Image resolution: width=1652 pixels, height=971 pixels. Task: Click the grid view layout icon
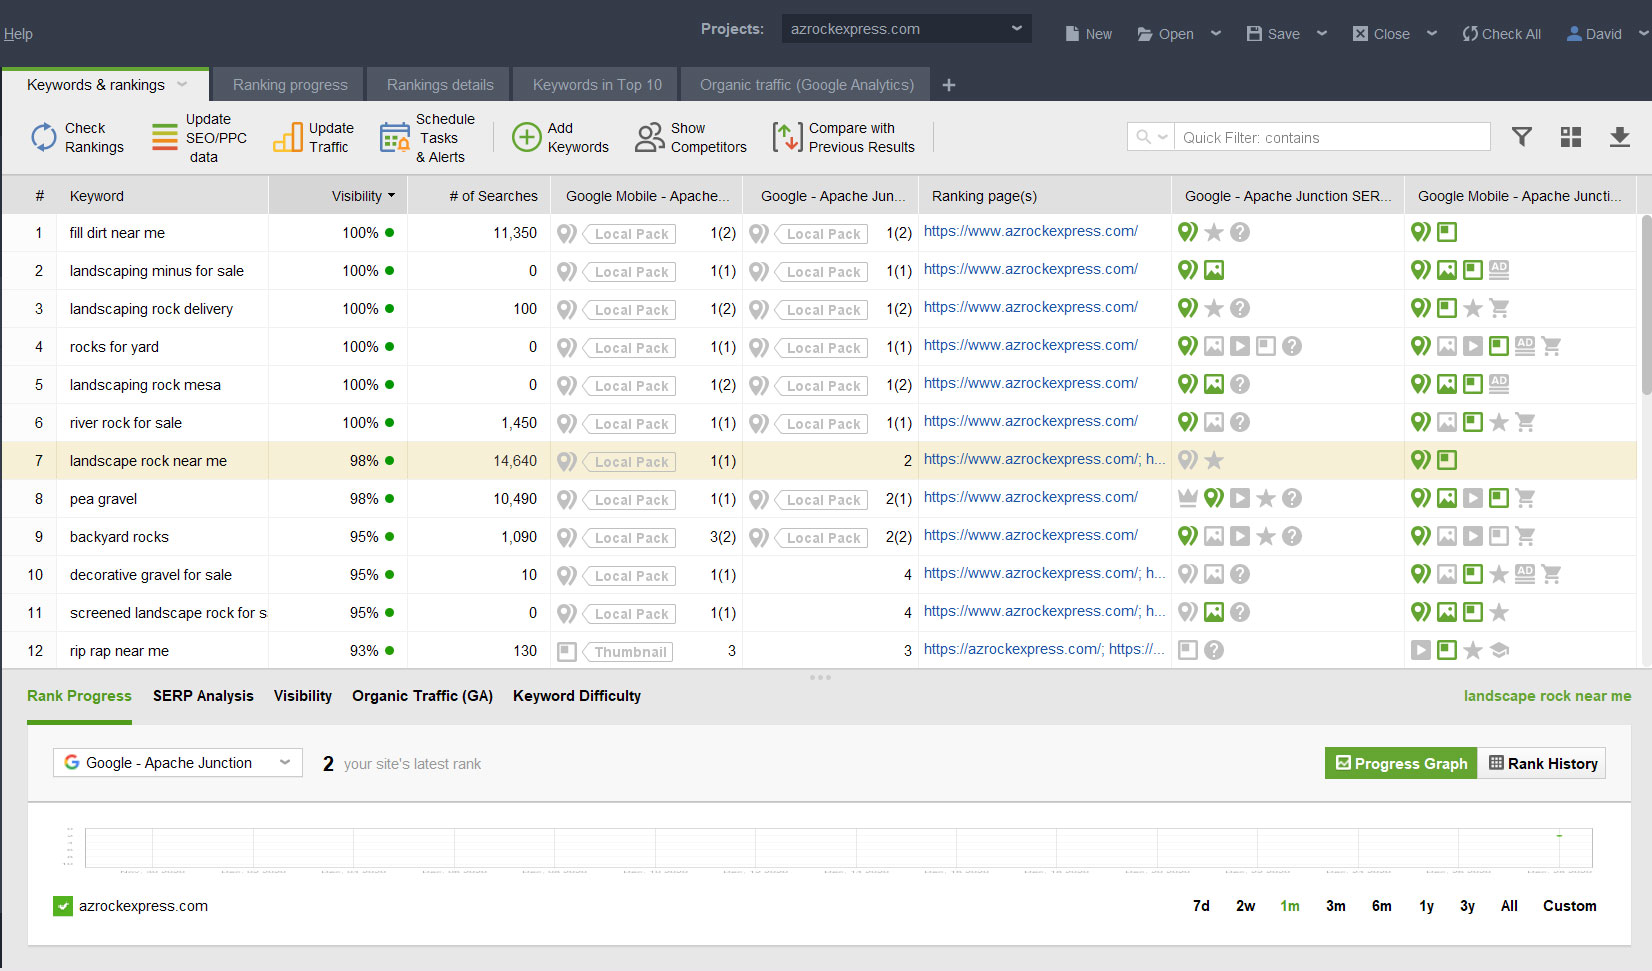1571,137
